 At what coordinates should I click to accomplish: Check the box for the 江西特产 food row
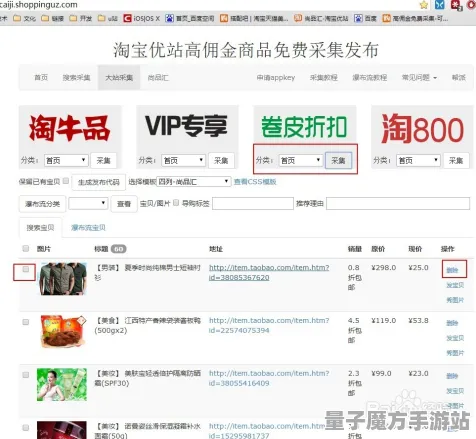[x=26, y=322]
